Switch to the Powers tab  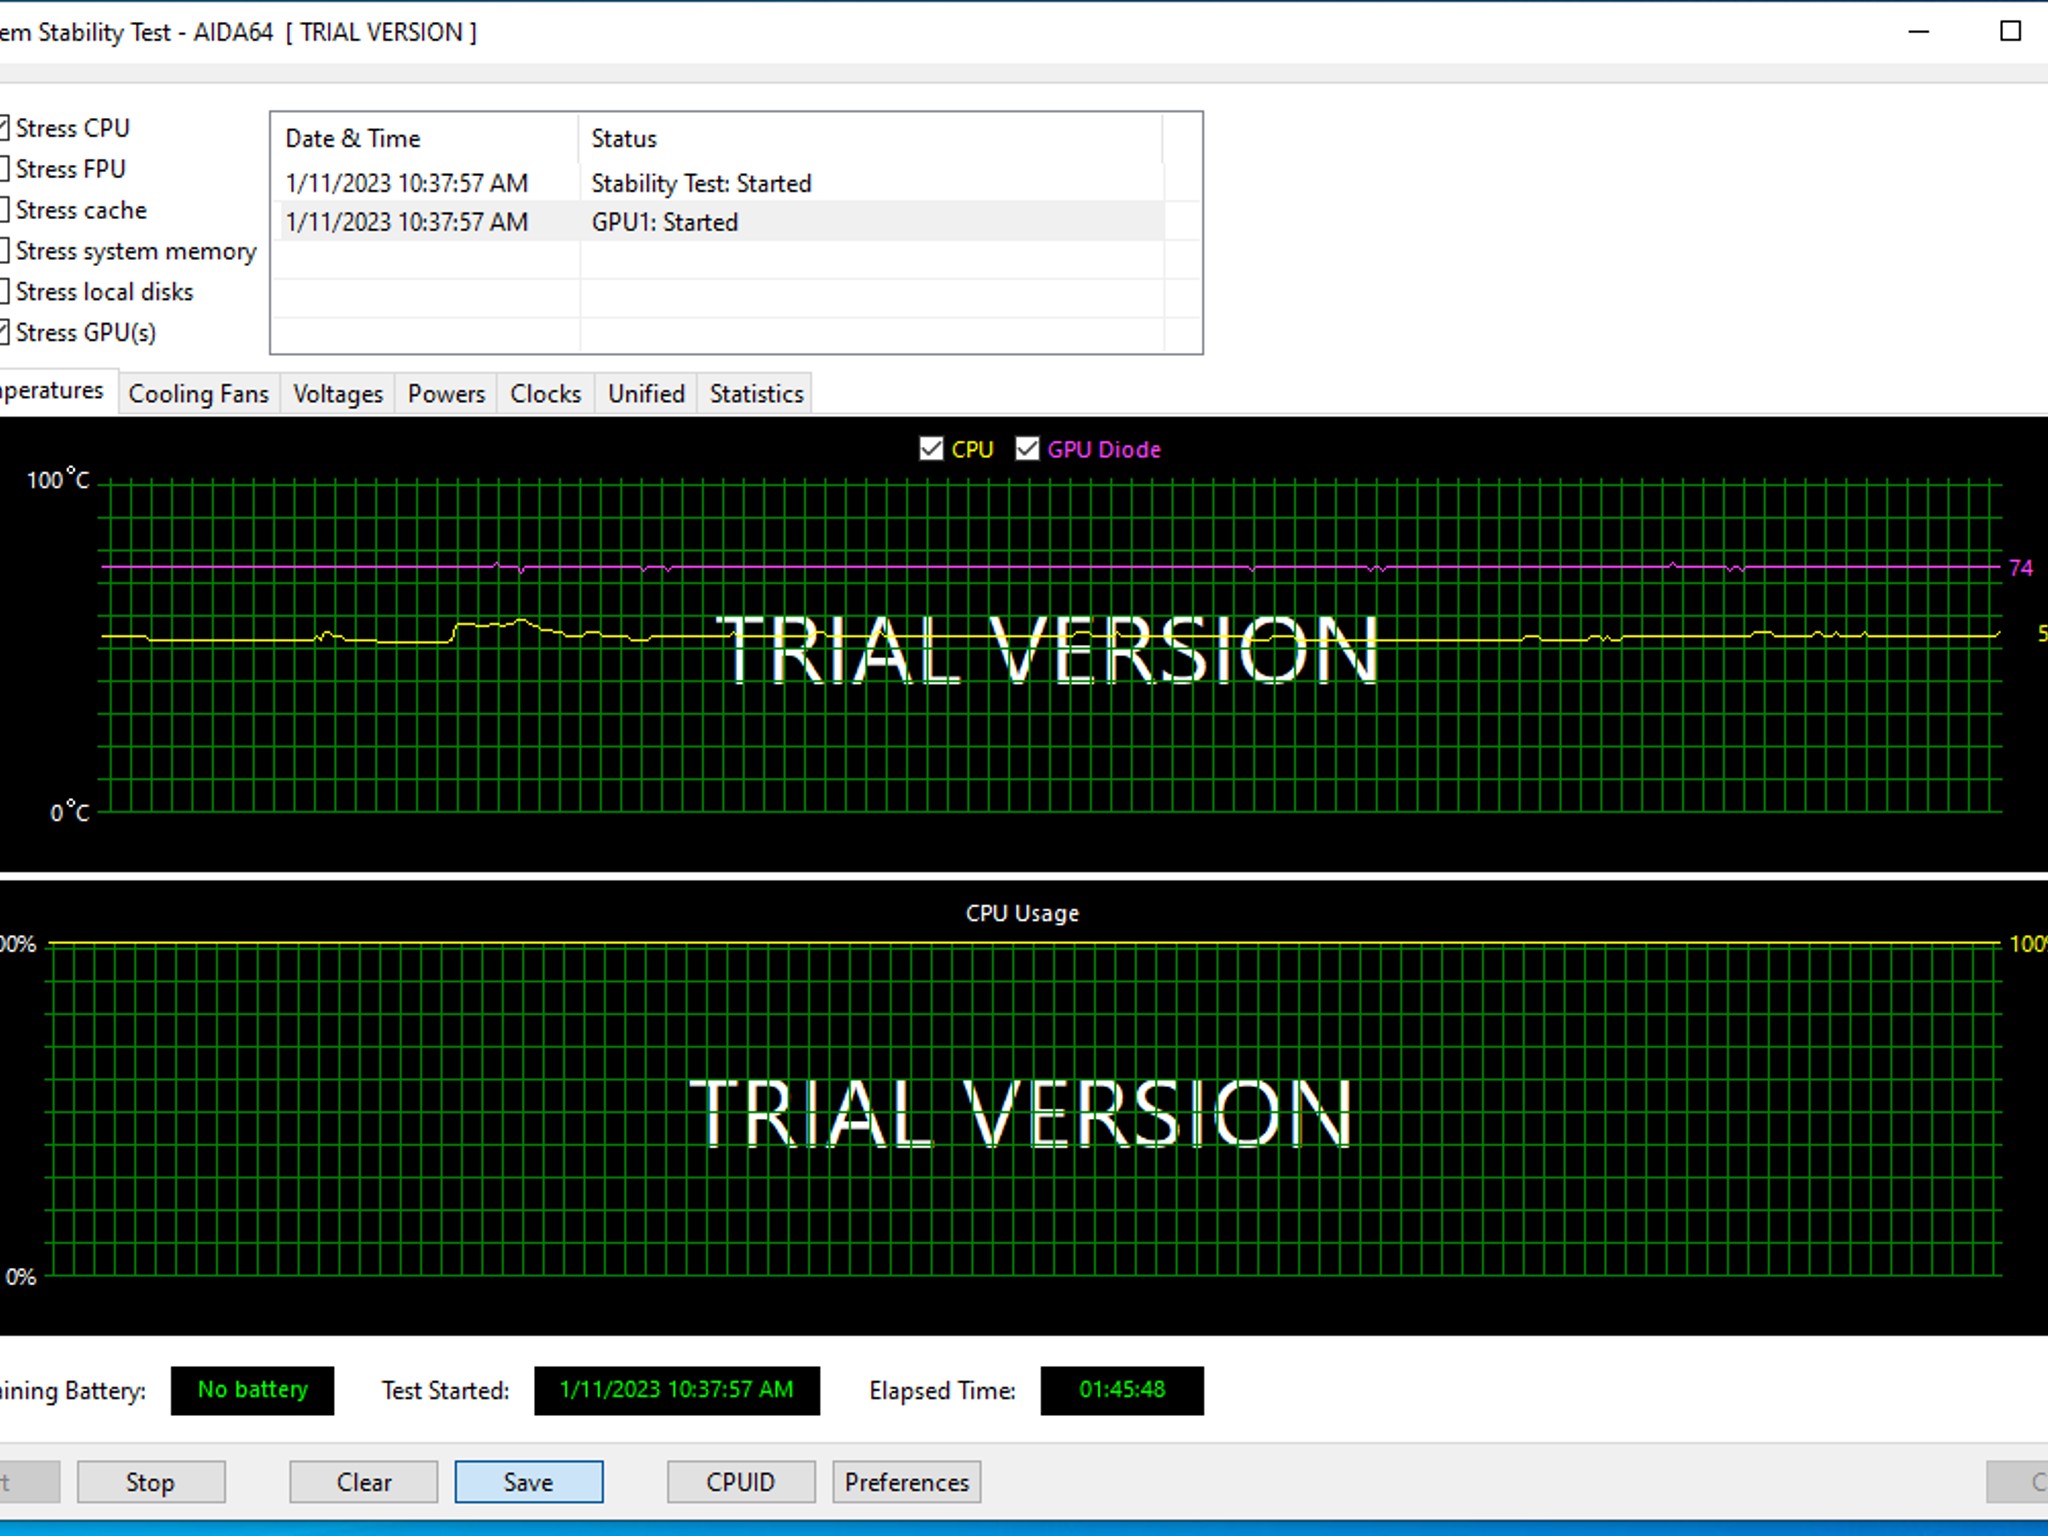click(446, 394)
